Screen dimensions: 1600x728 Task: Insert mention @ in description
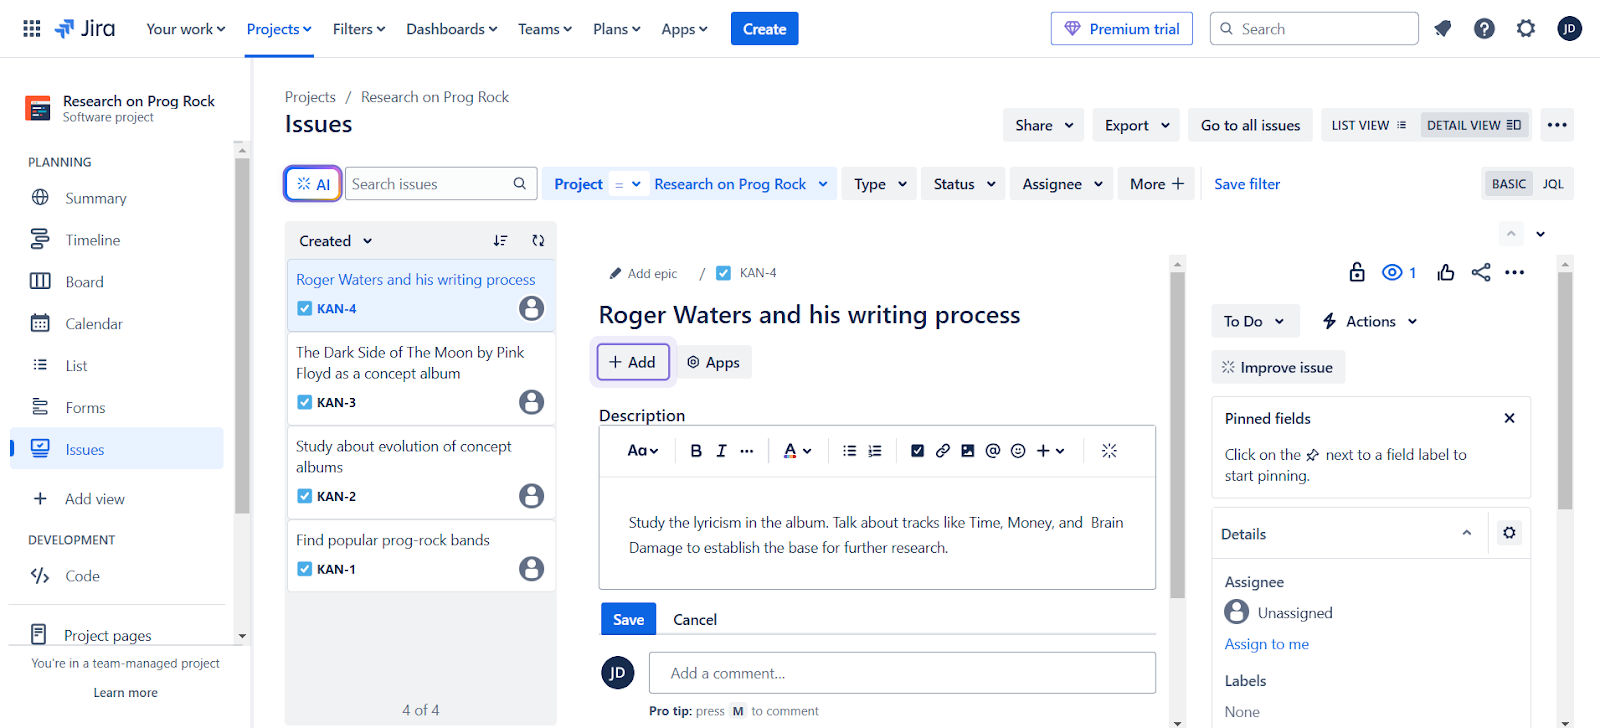pos(993,451)
